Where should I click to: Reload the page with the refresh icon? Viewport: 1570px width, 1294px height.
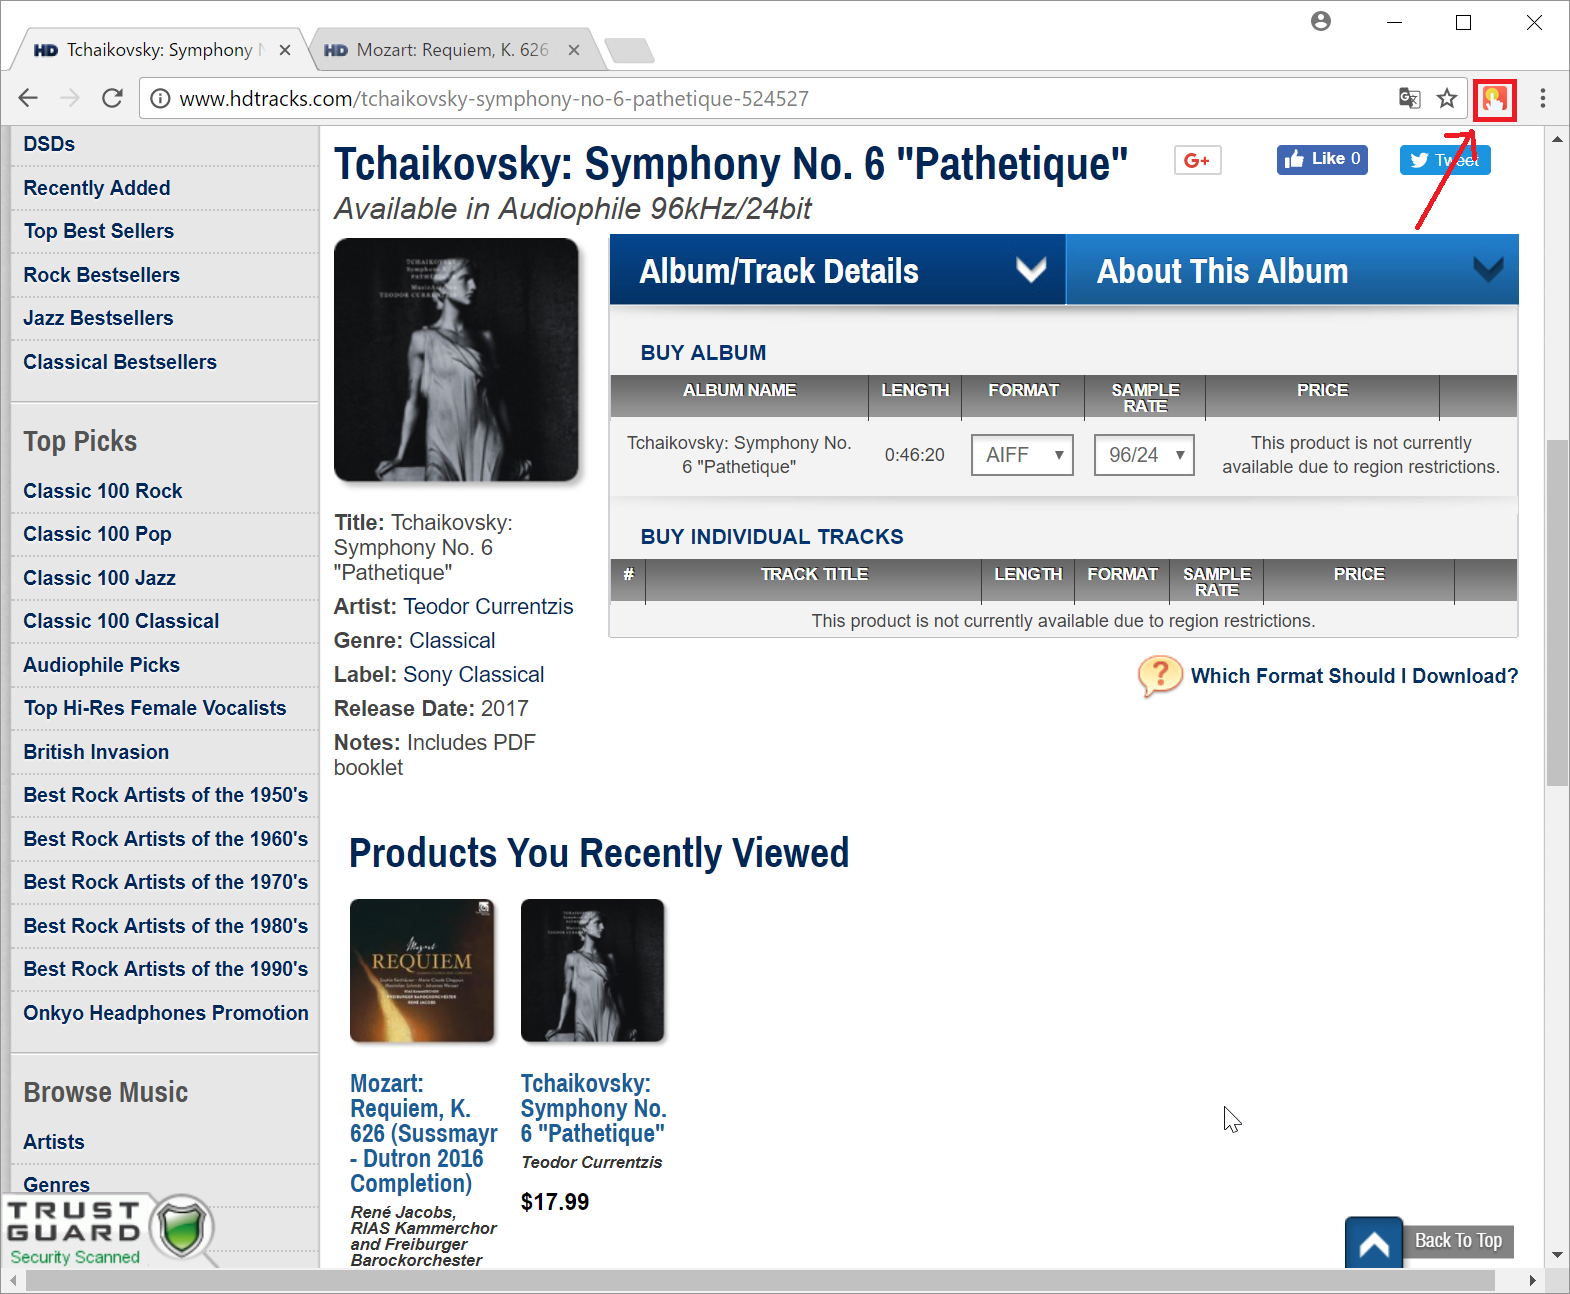pyautogui.click(x=112, y=98)
